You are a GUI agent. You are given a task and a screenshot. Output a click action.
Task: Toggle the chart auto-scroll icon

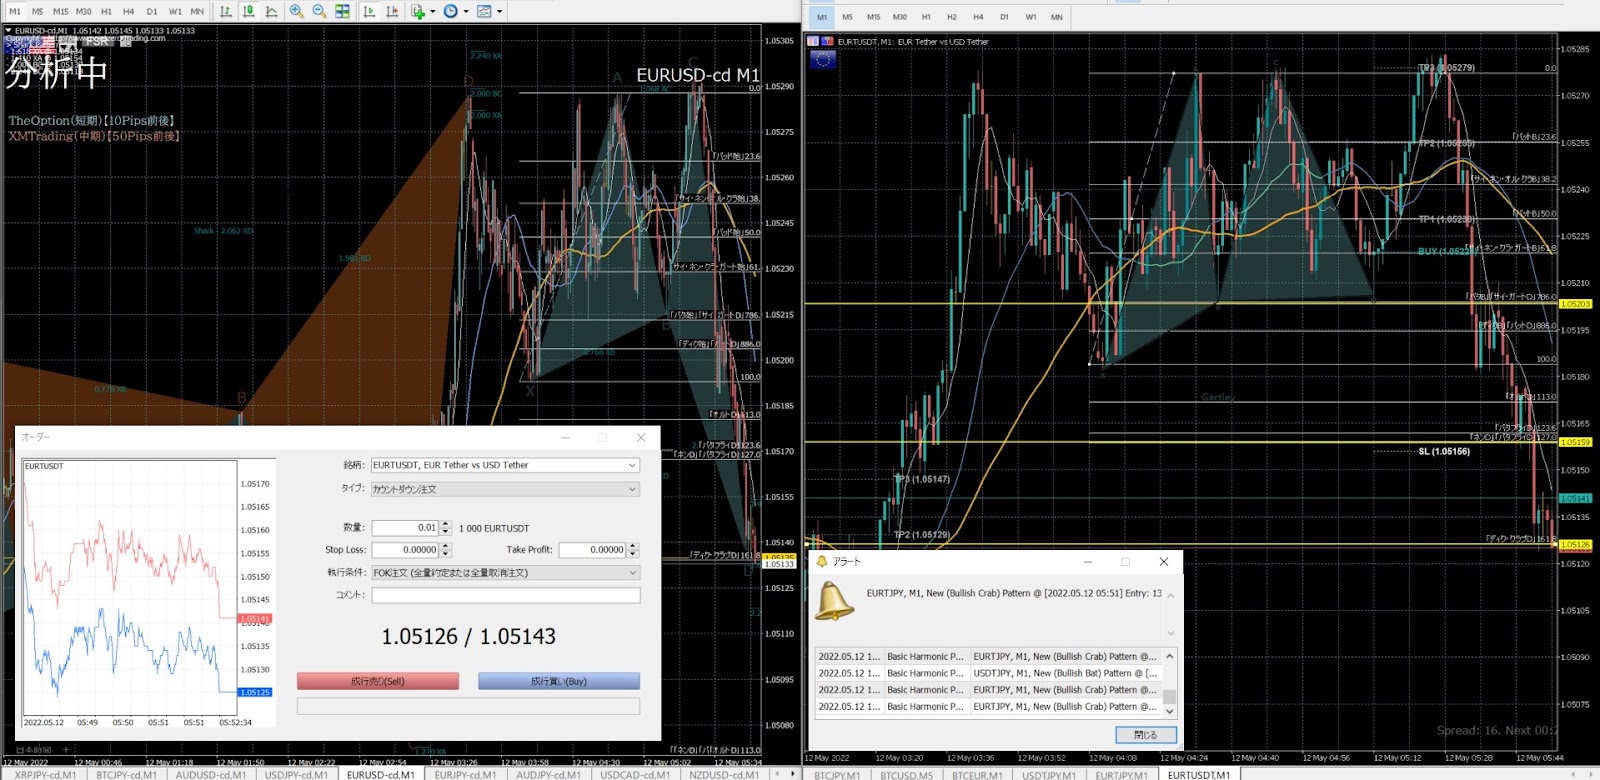[369, 11]
